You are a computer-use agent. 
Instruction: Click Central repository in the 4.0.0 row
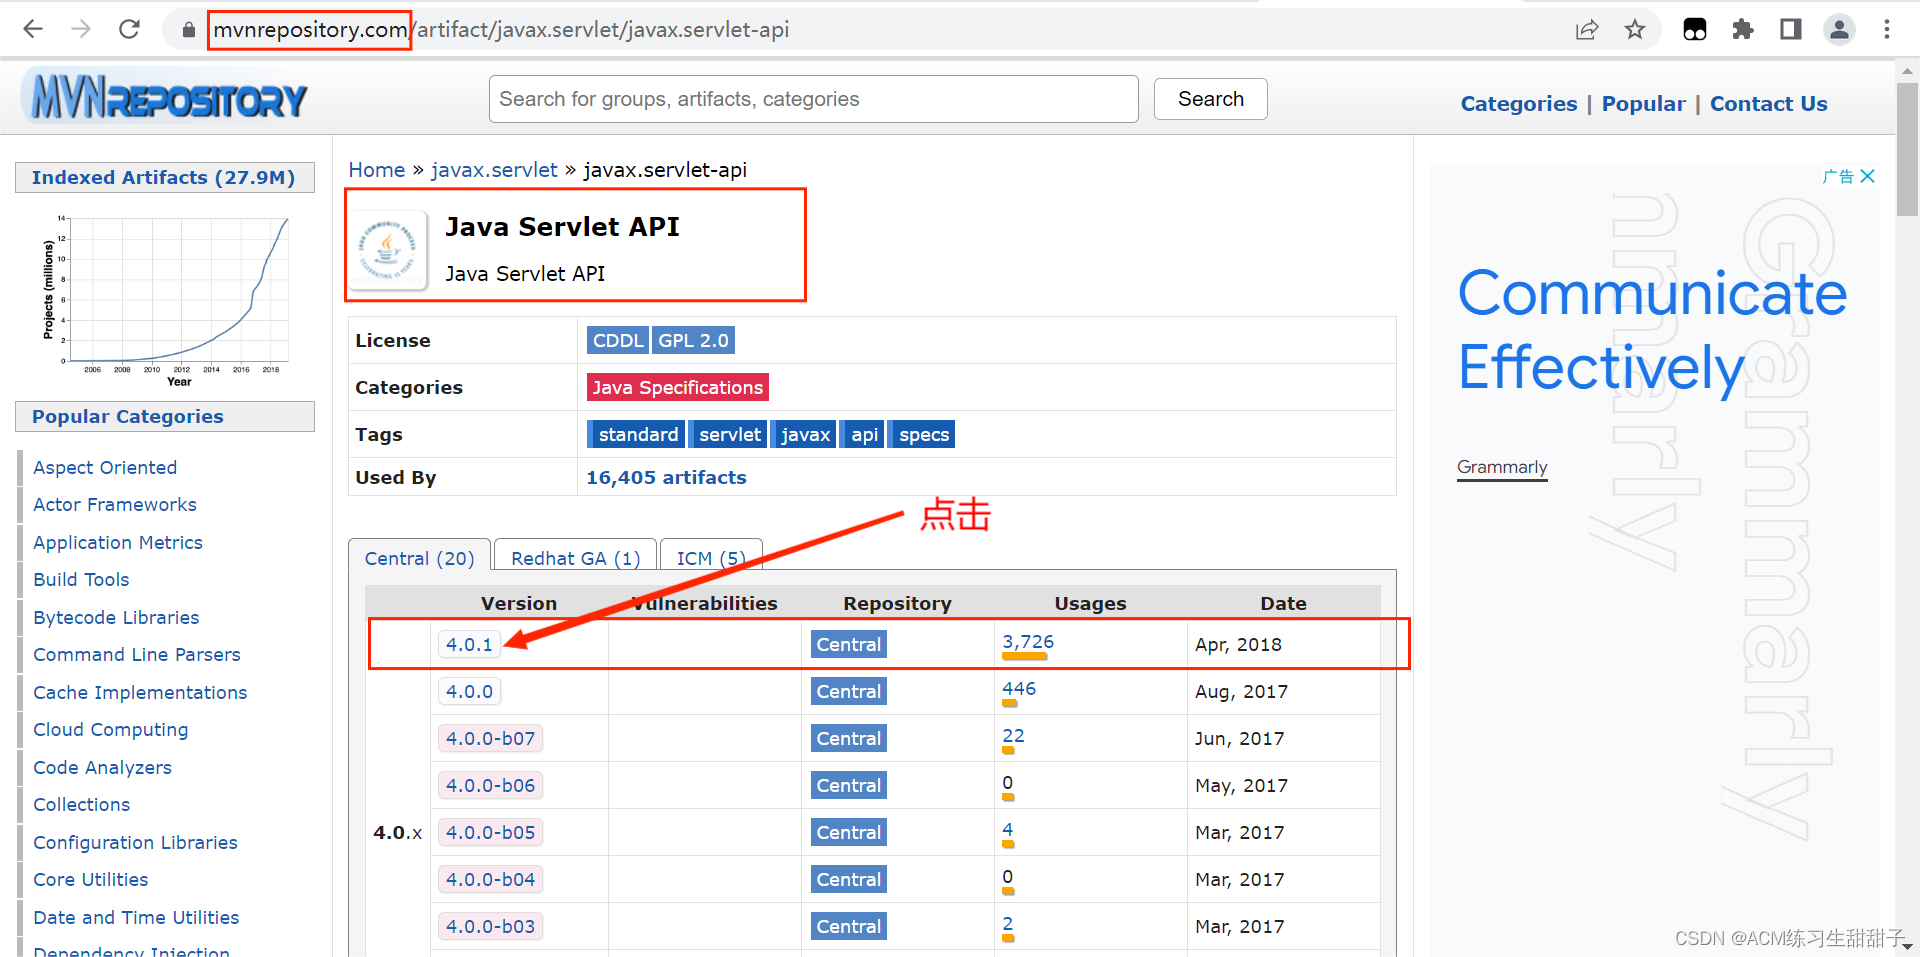(848, 691)
